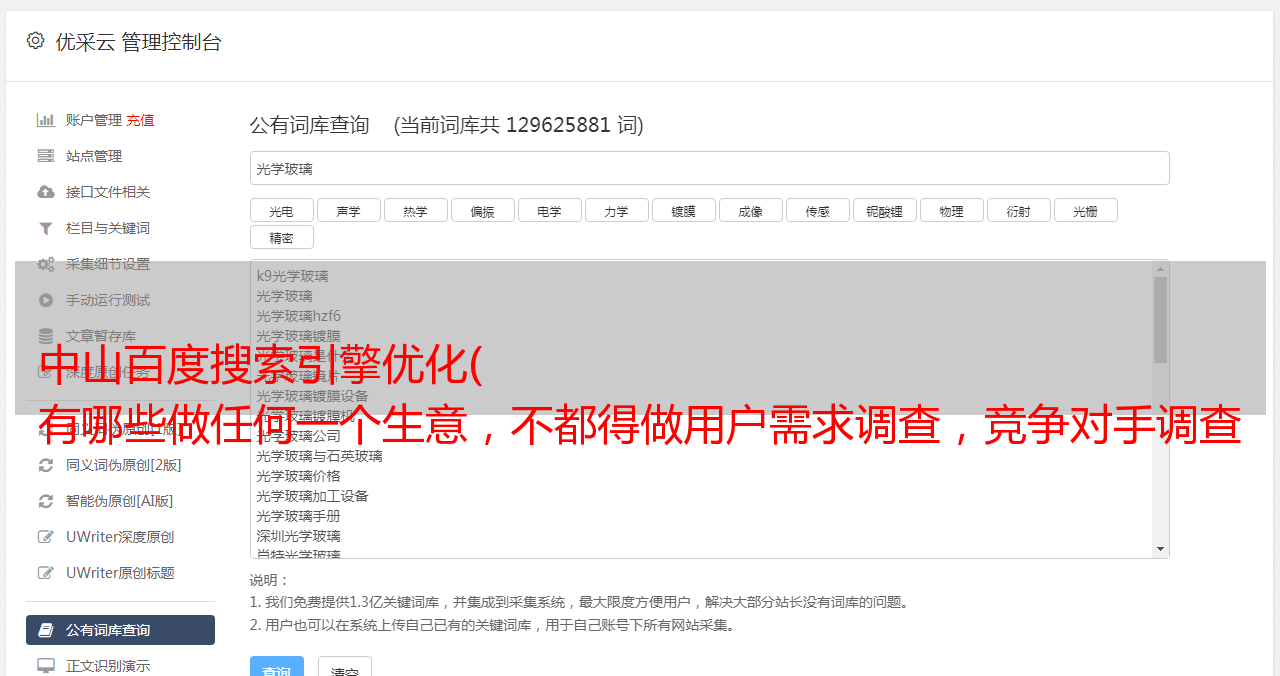This screenshot has height=676, width=1280.
Task: Click the edit icon for UWriter原创标题
Action: coord(46,573)
